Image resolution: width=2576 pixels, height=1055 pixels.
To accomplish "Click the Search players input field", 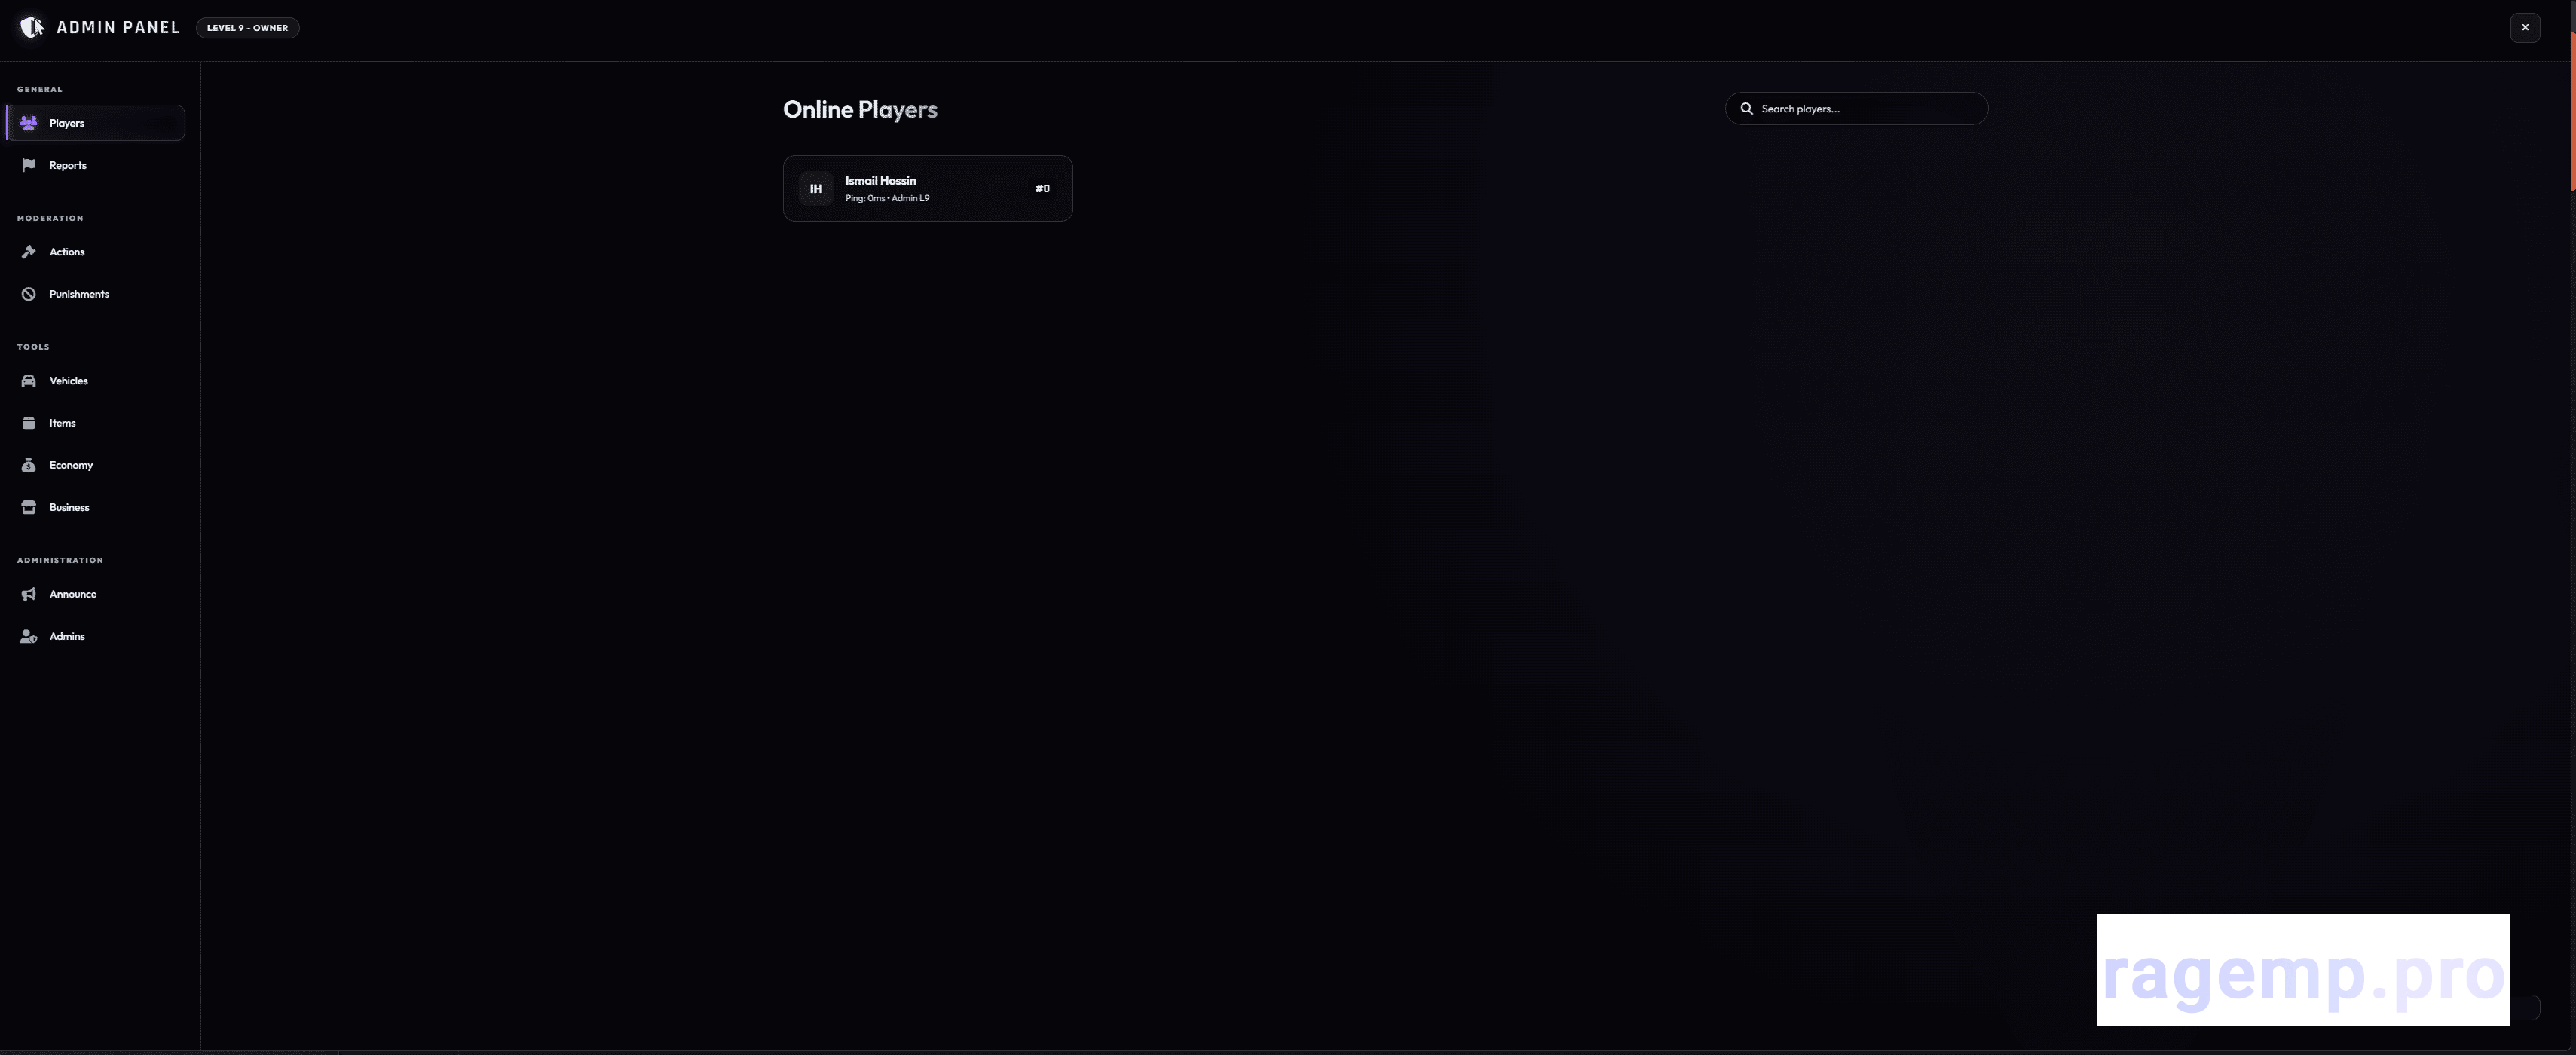I will [x=1856, y=108].
